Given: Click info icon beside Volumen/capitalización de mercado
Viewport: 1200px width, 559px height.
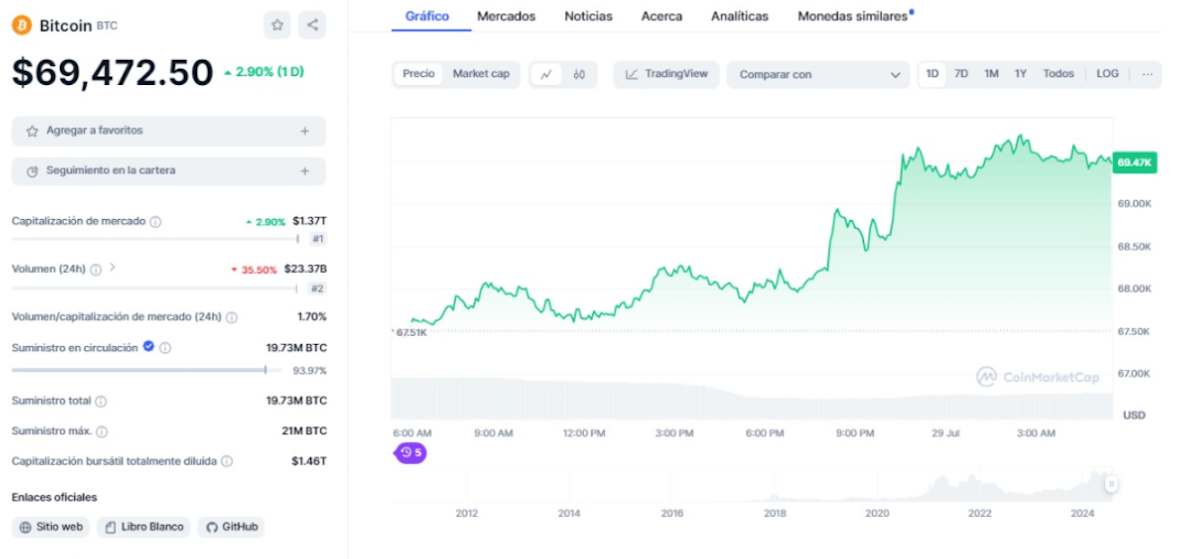Looking at the screenshot, I should [231, 317].
